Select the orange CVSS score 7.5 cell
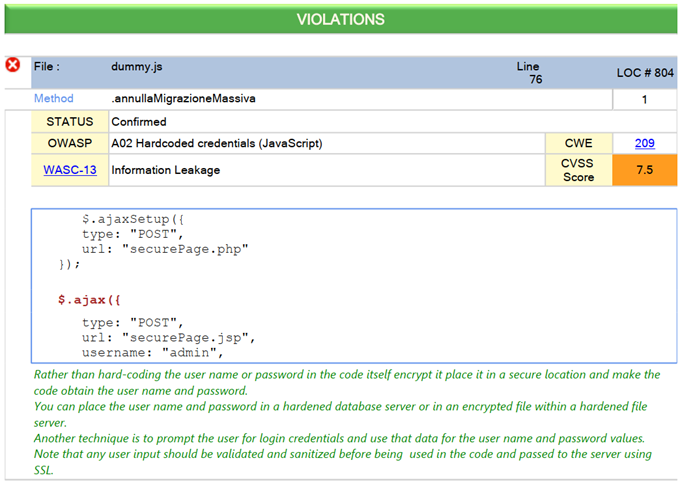The height and width of the screenshot is (484, 682). [644, 170]
